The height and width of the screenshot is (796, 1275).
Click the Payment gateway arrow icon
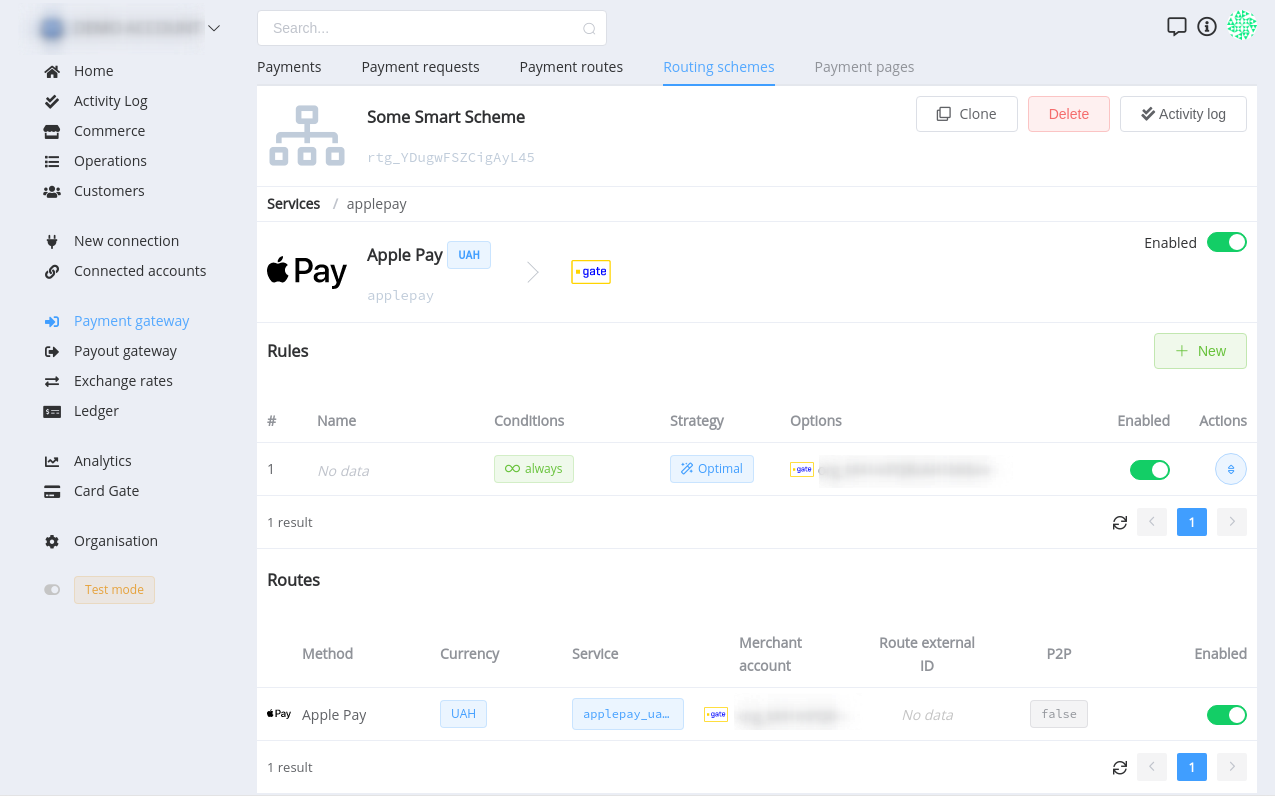[52, 321]
